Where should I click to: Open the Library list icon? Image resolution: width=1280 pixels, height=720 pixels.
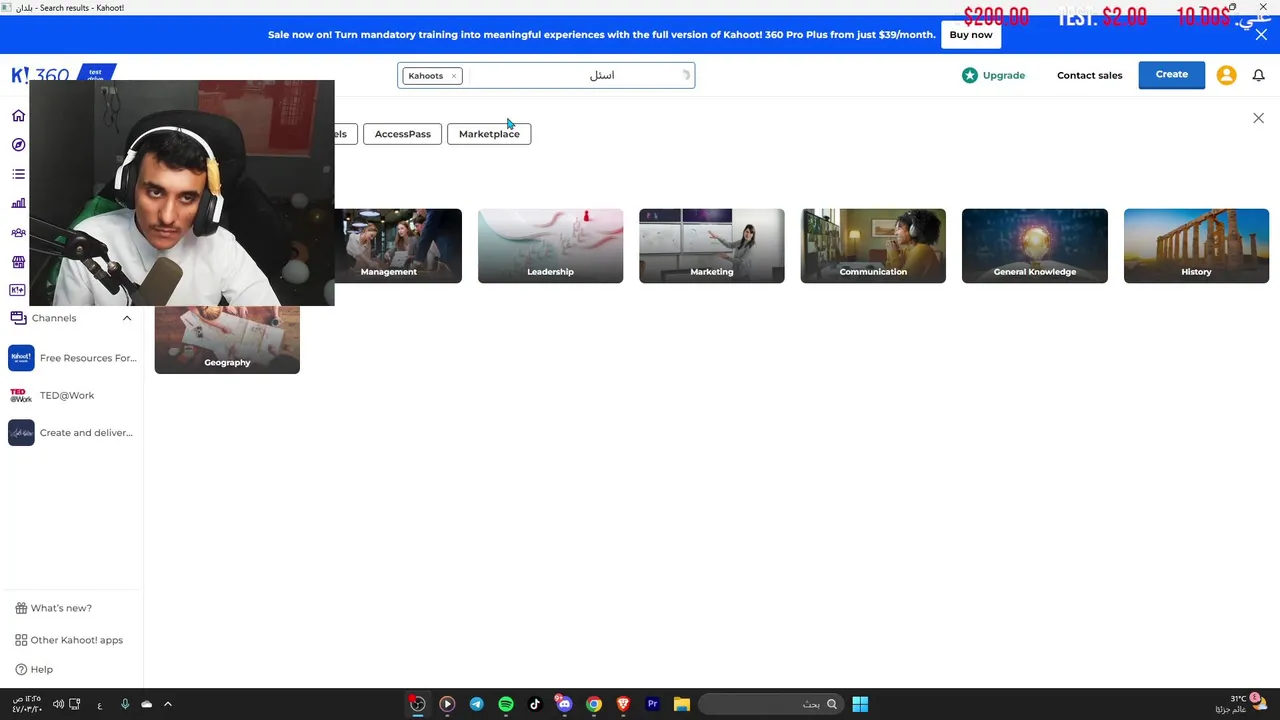pos(18,174)
